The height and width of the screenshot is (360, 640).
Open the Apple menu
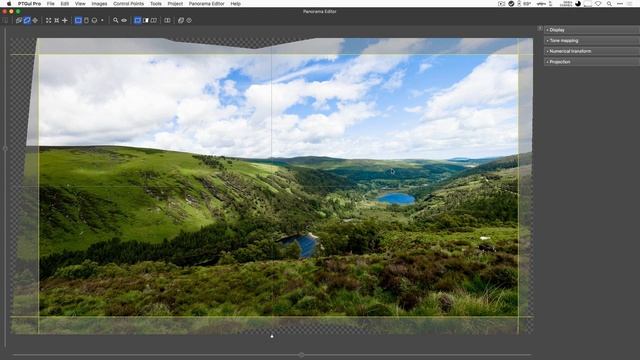[9, 3]
